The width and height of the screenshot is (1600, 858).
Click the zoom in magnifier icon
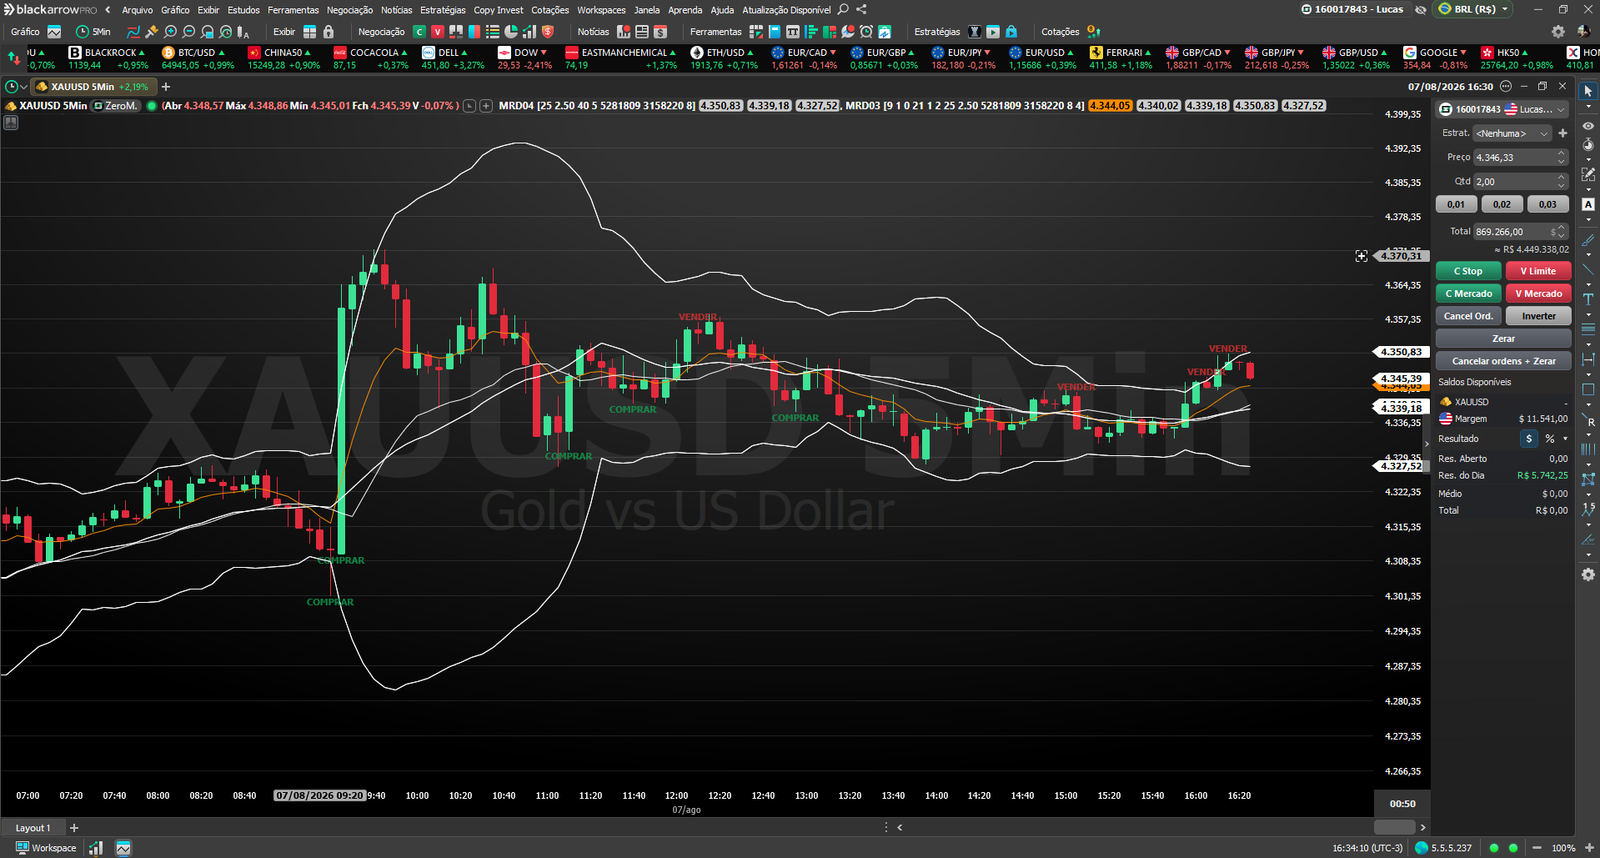pos(171,32)
